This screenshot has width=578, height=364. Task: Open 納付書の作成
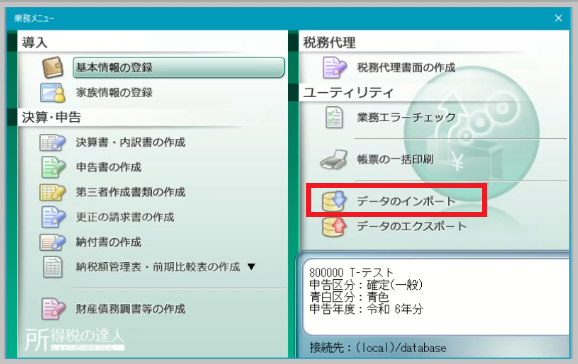(x=109, y=242)
